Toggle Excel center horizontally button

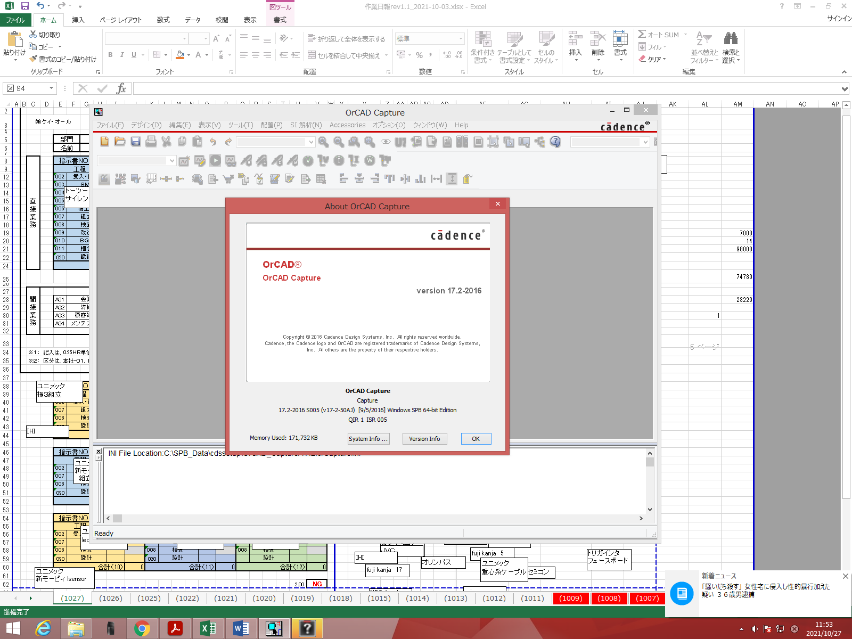[x=255, y=55]
